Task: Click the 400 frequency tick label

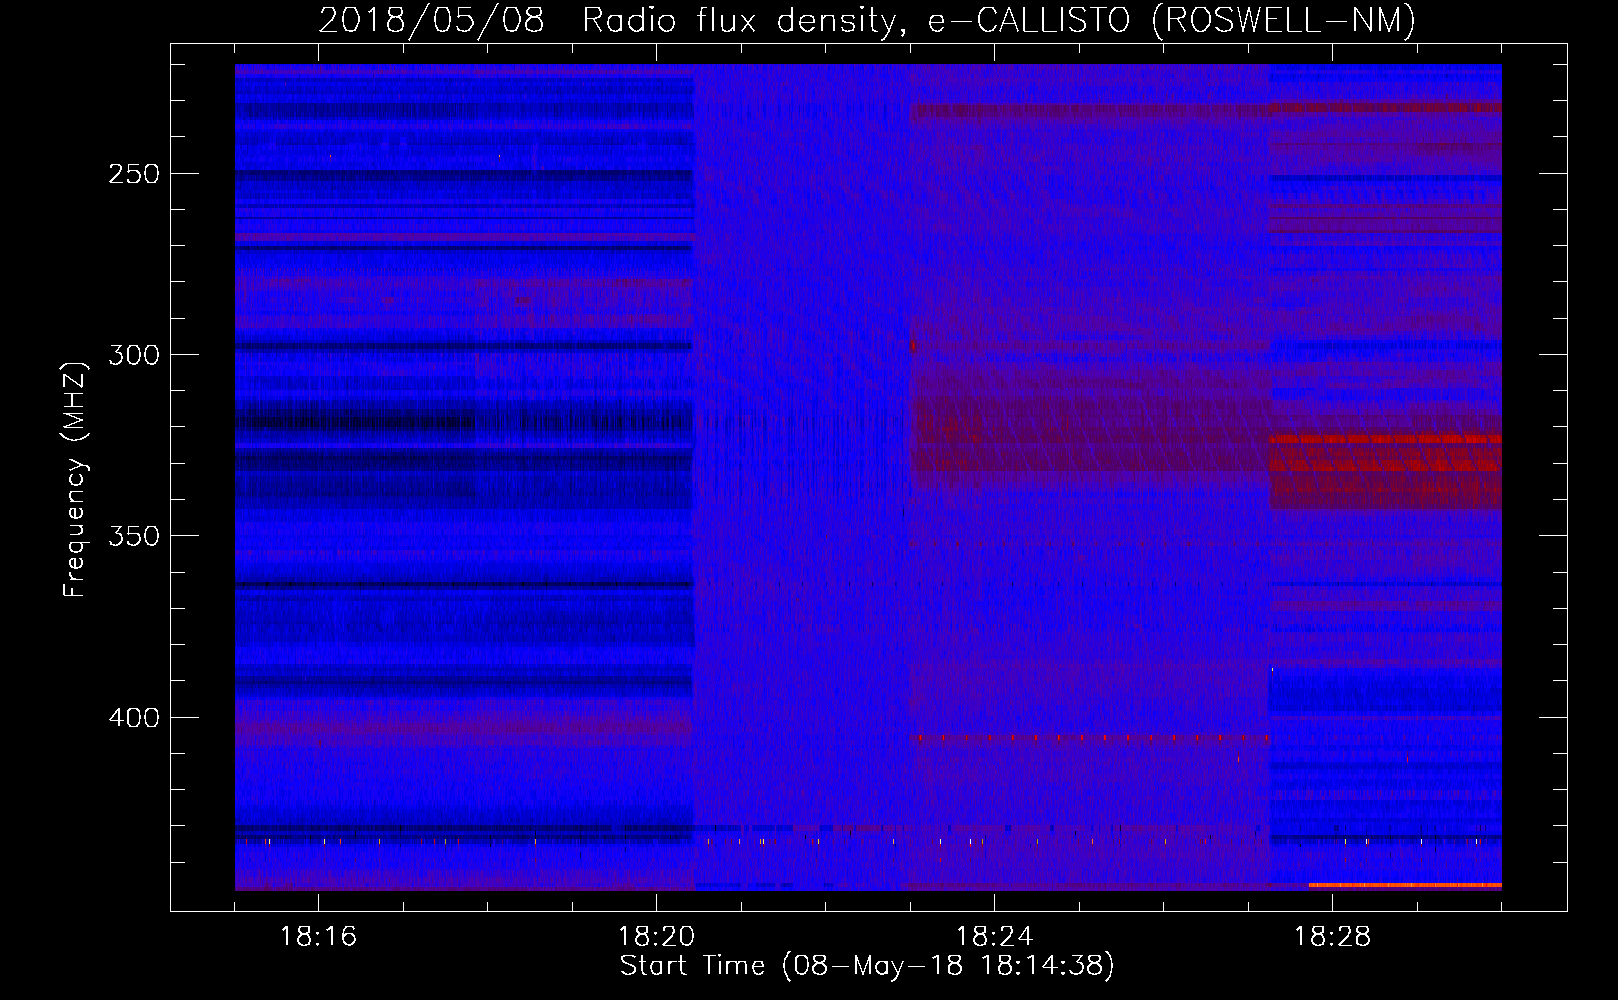Action: coord(134,718)
